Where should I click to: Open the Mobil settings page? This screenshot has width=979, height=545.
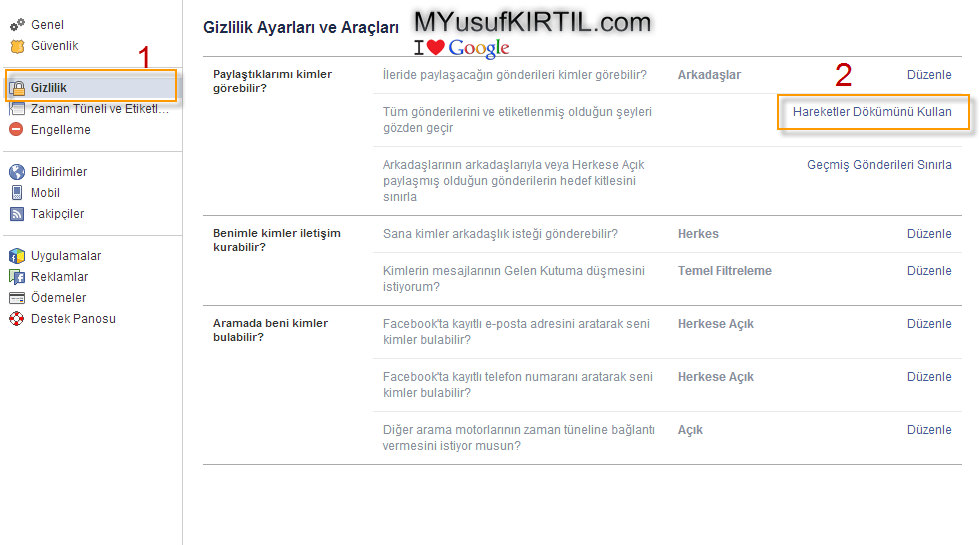pos(46,193)
